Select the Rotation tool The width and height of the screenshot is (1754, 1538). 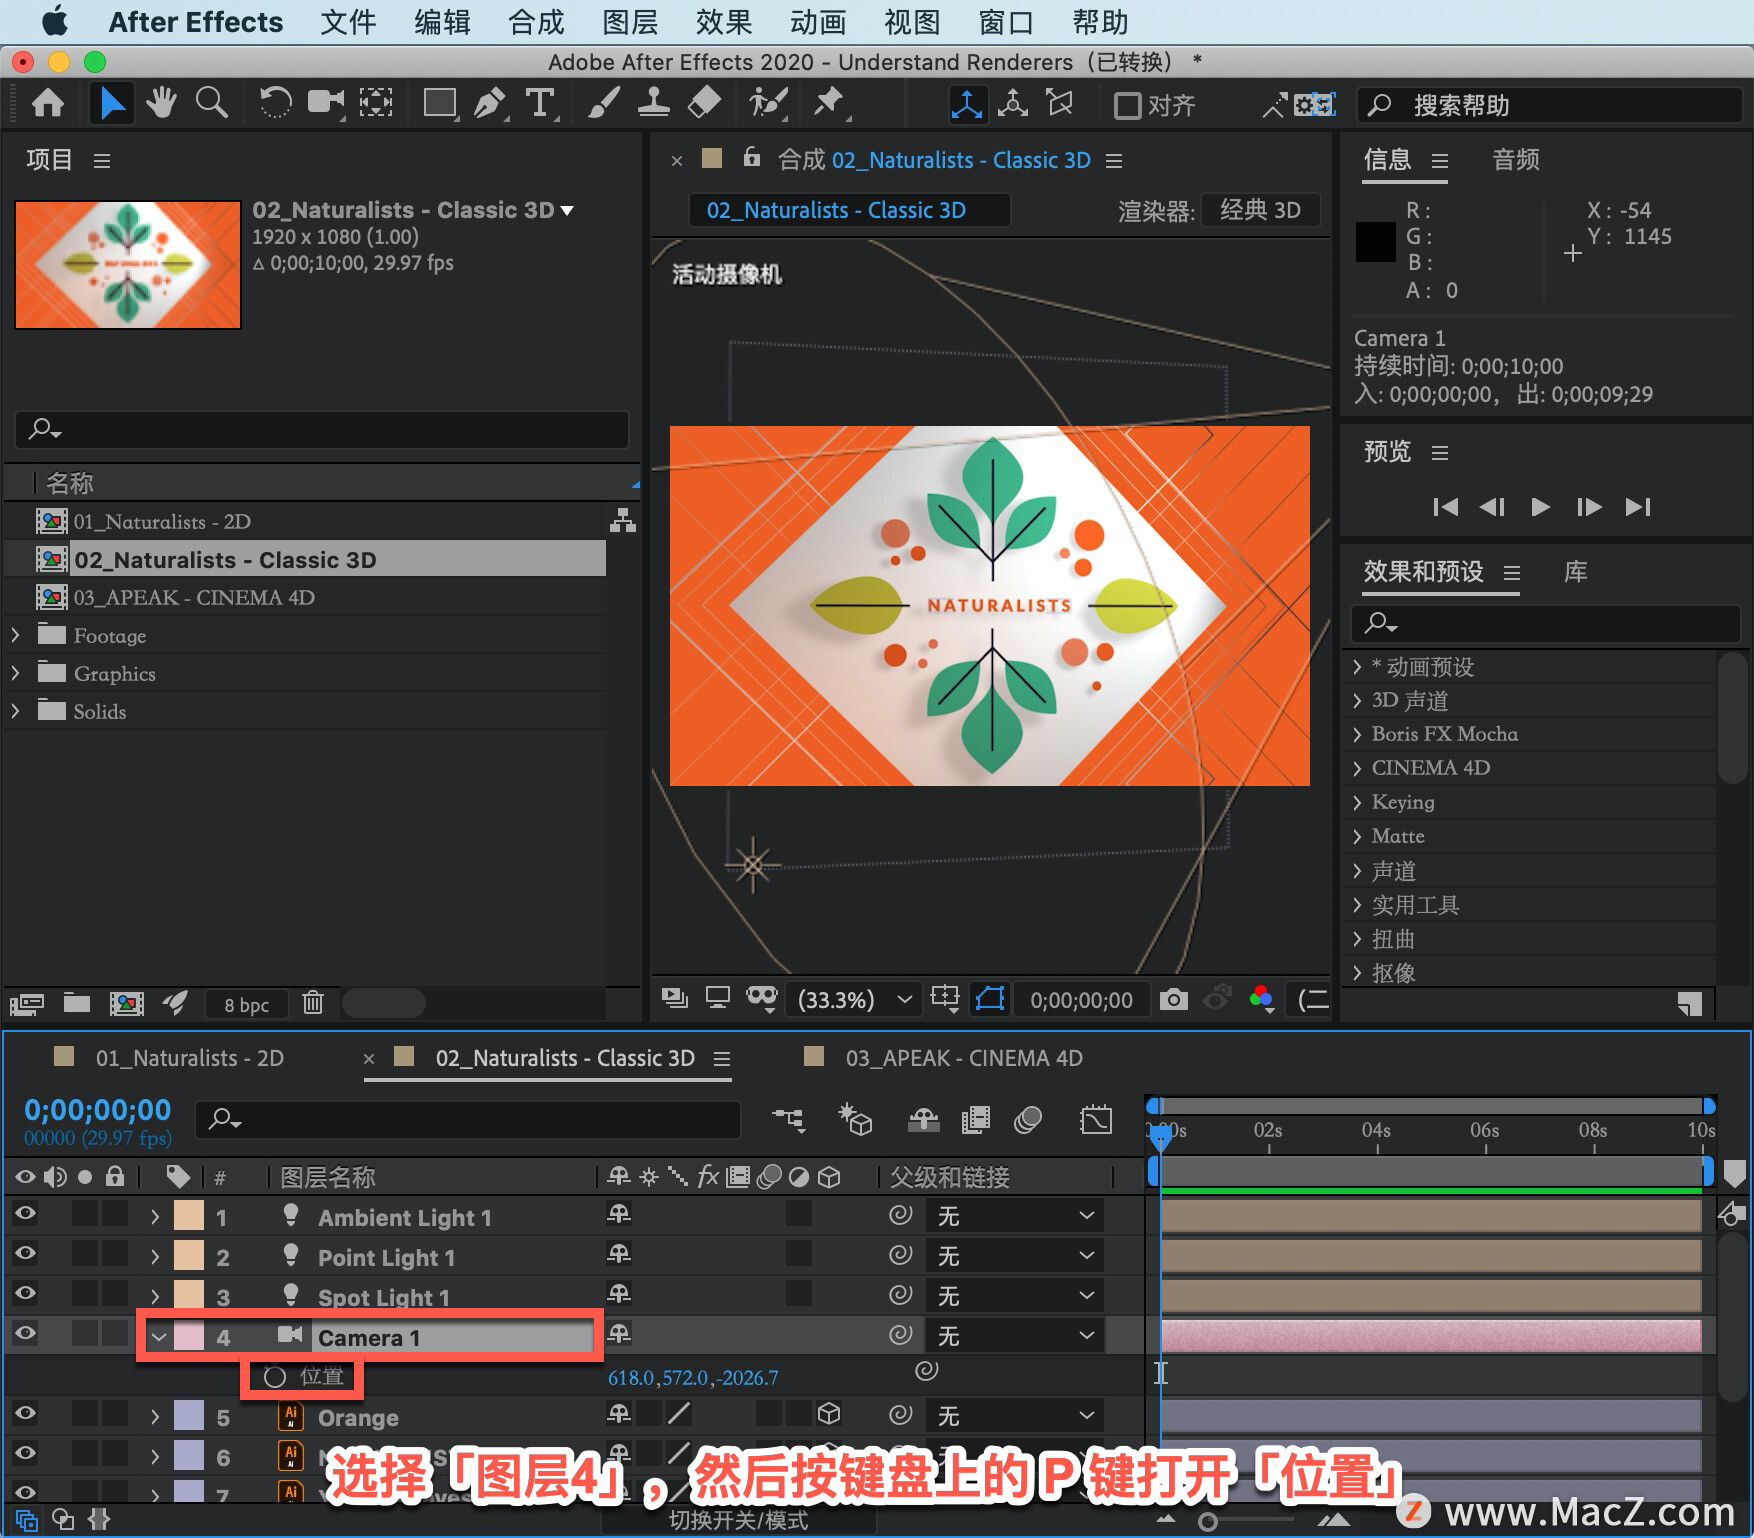275,103
